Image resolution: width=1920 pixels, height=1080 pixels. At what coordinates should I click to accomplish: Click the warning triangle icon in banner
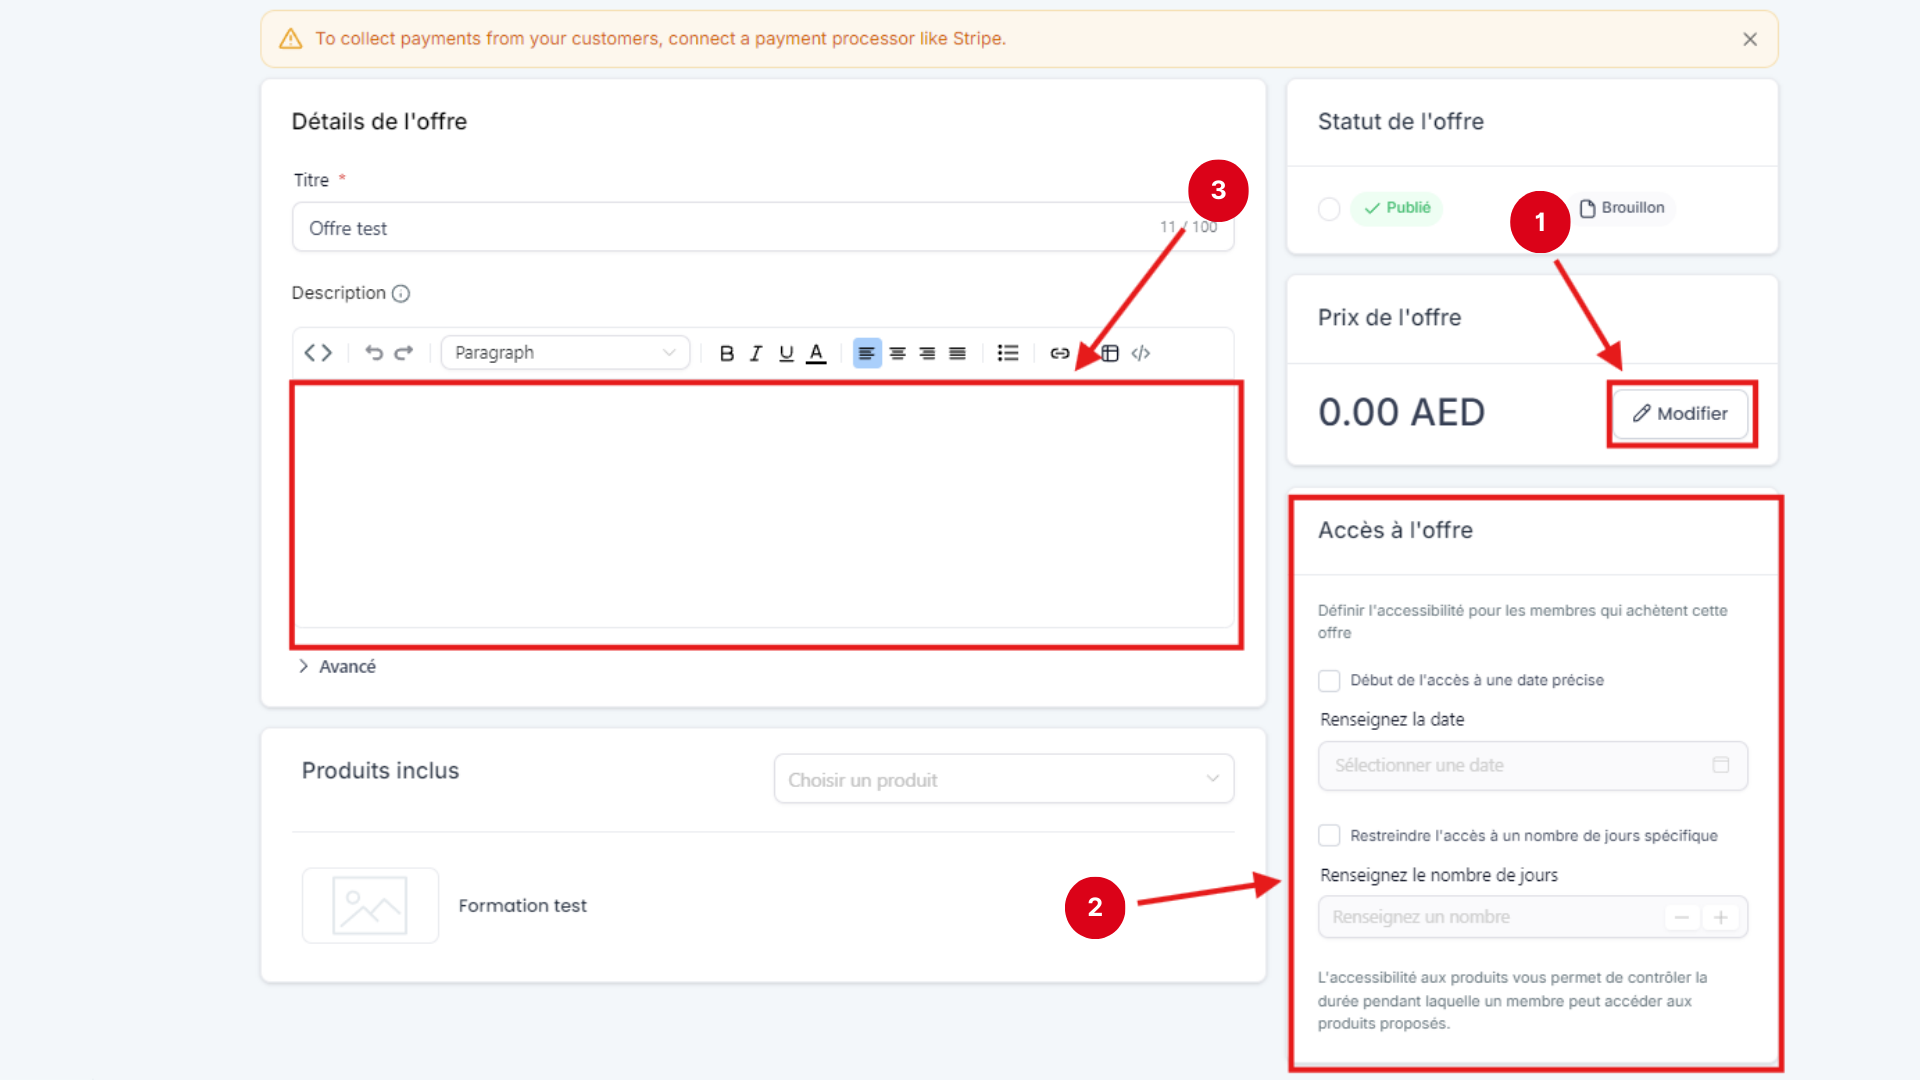[291, 39]
